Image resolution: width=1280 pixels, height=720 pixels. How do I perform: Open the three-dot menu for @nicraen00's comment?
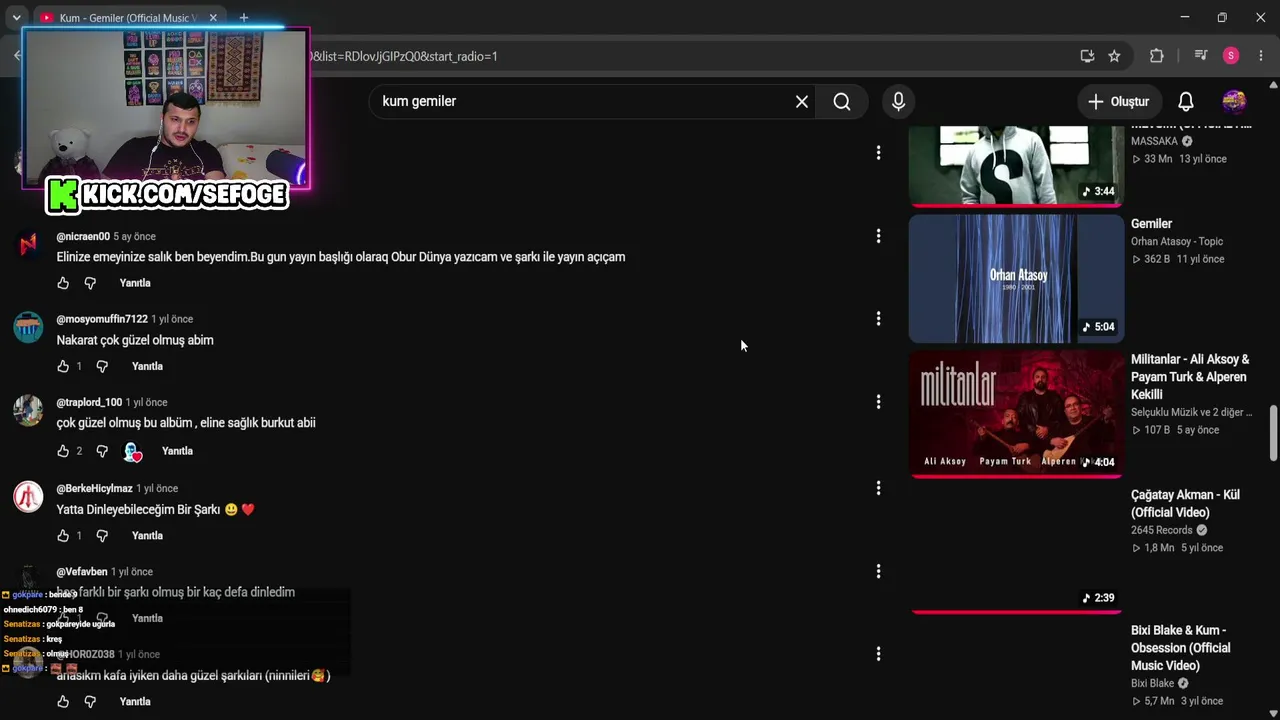[x=878, y=236]
